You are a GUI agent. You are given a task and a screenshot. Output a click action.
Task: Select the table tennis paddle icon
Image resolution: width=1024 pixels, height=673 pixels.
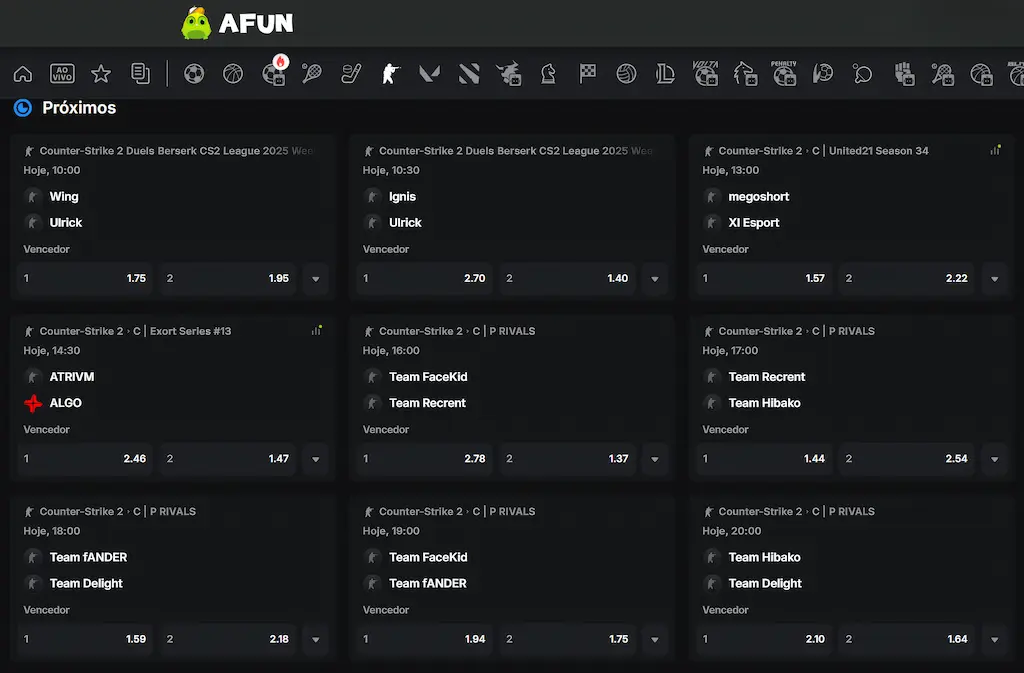[x=863, y=74]
